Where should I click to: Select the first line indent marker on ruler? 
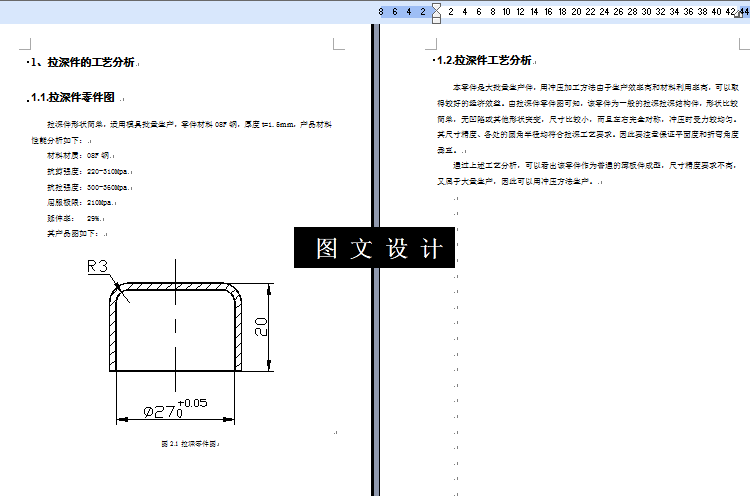tap(436, 6)
